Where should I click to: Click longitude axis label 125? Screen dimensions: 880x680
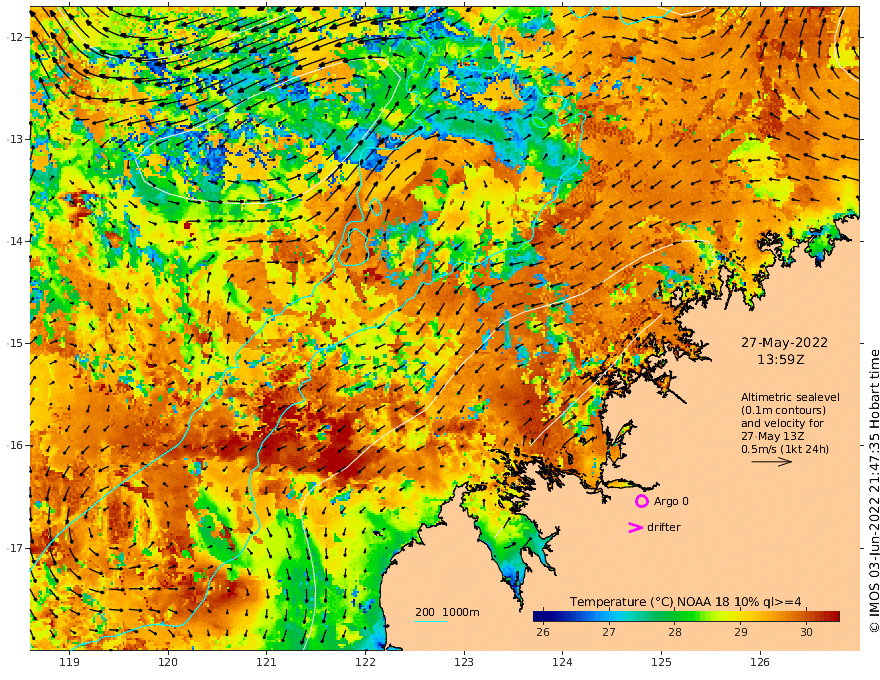click(x=662, y=662)
